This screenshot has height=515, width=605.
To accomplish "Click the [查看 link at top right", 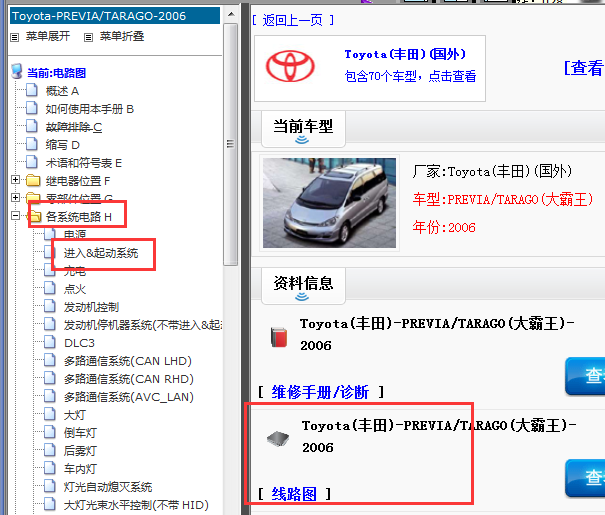I will pos(584,68).
